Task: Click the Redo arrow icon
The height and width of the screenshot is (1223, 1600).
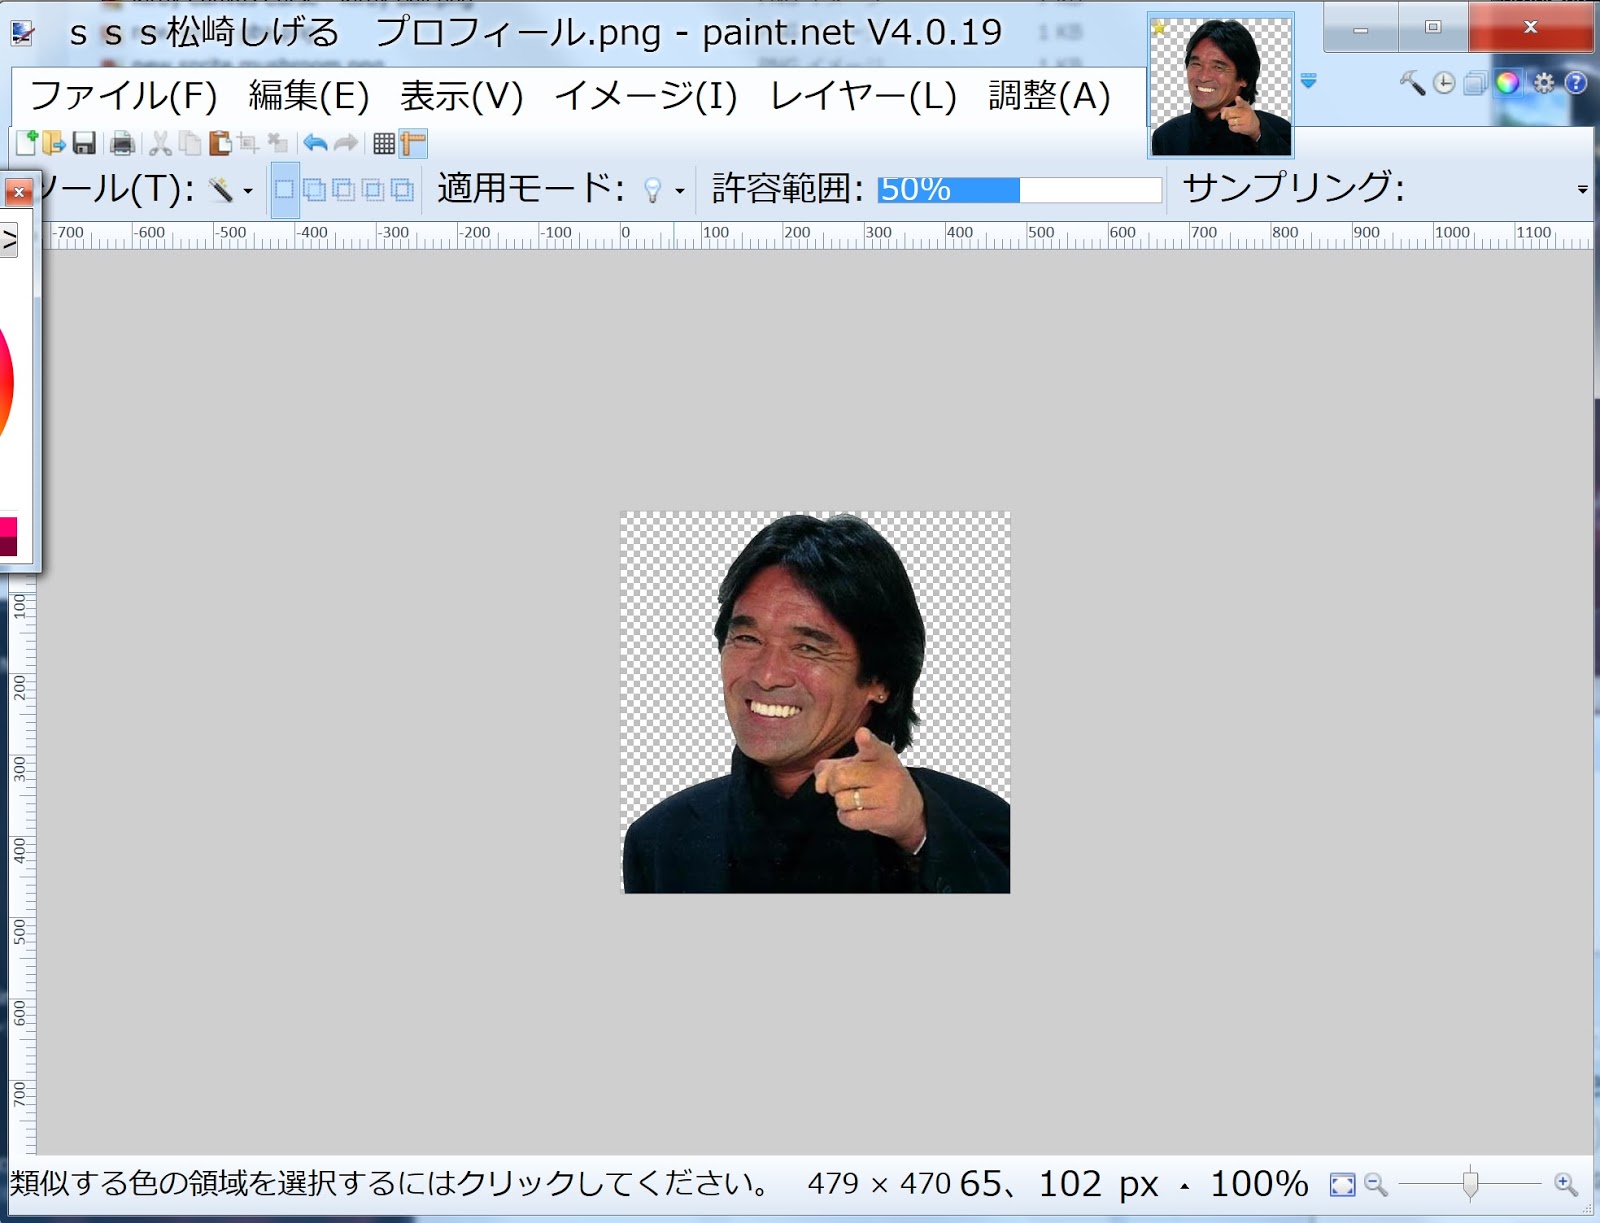Action: pos(344,143)
